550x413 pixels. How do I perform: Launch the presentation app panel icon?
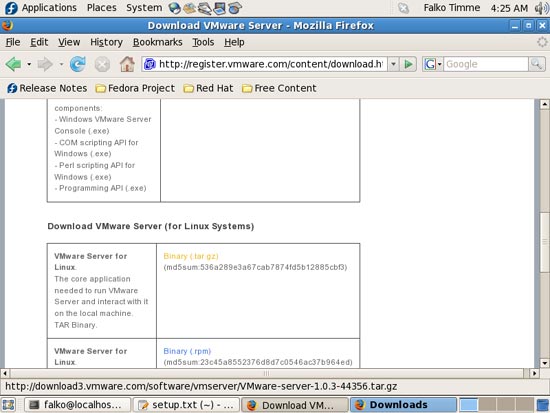pos(220,8)
